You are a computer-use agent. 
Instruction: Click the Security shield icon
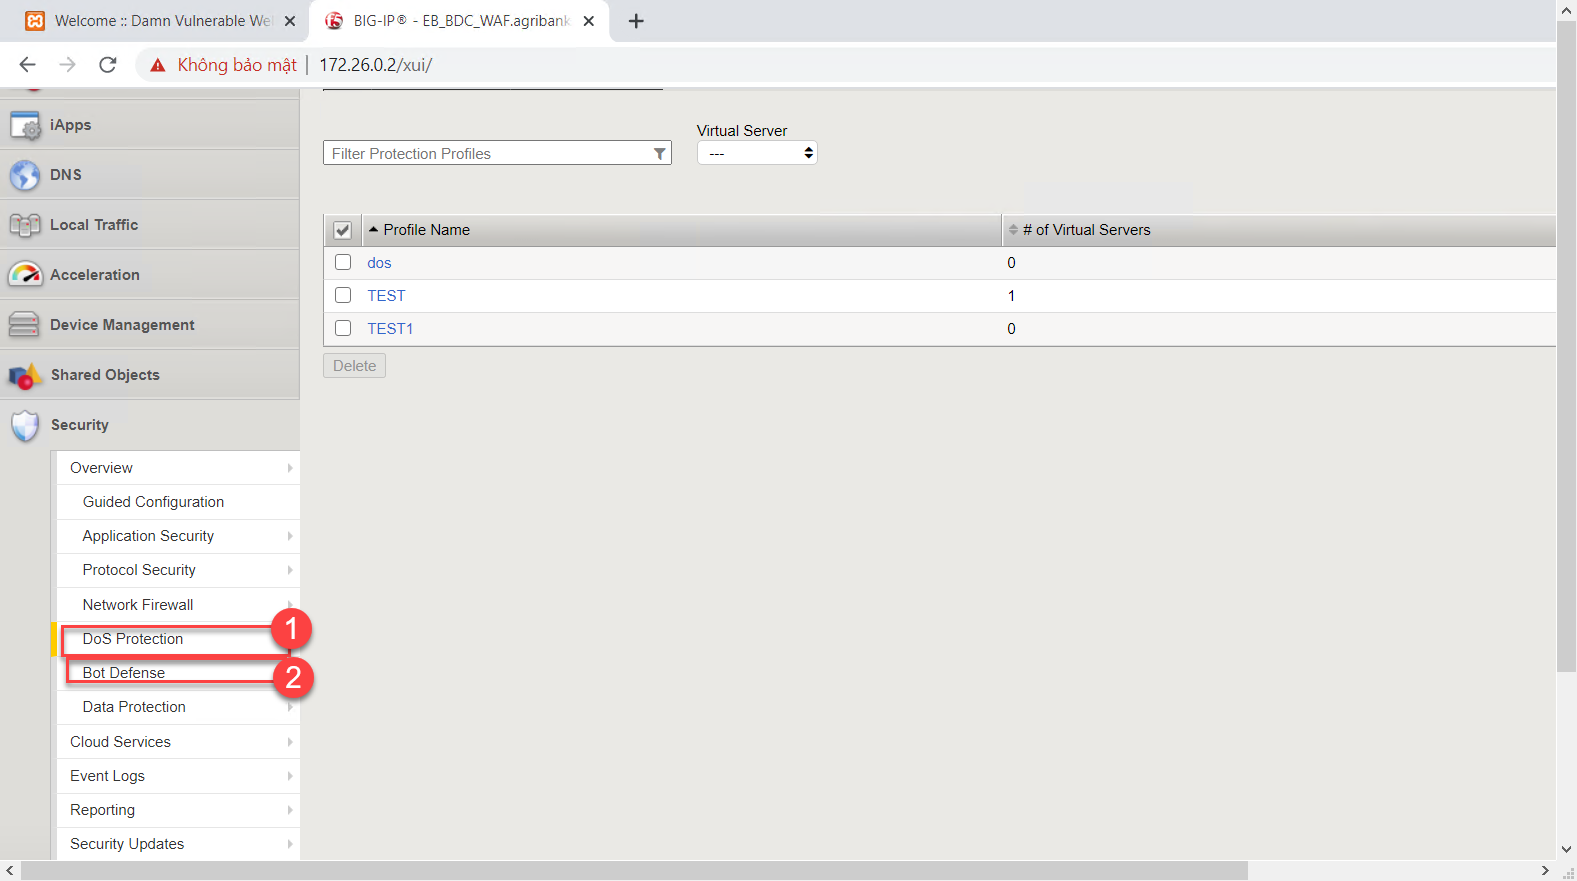click(25, 425)
